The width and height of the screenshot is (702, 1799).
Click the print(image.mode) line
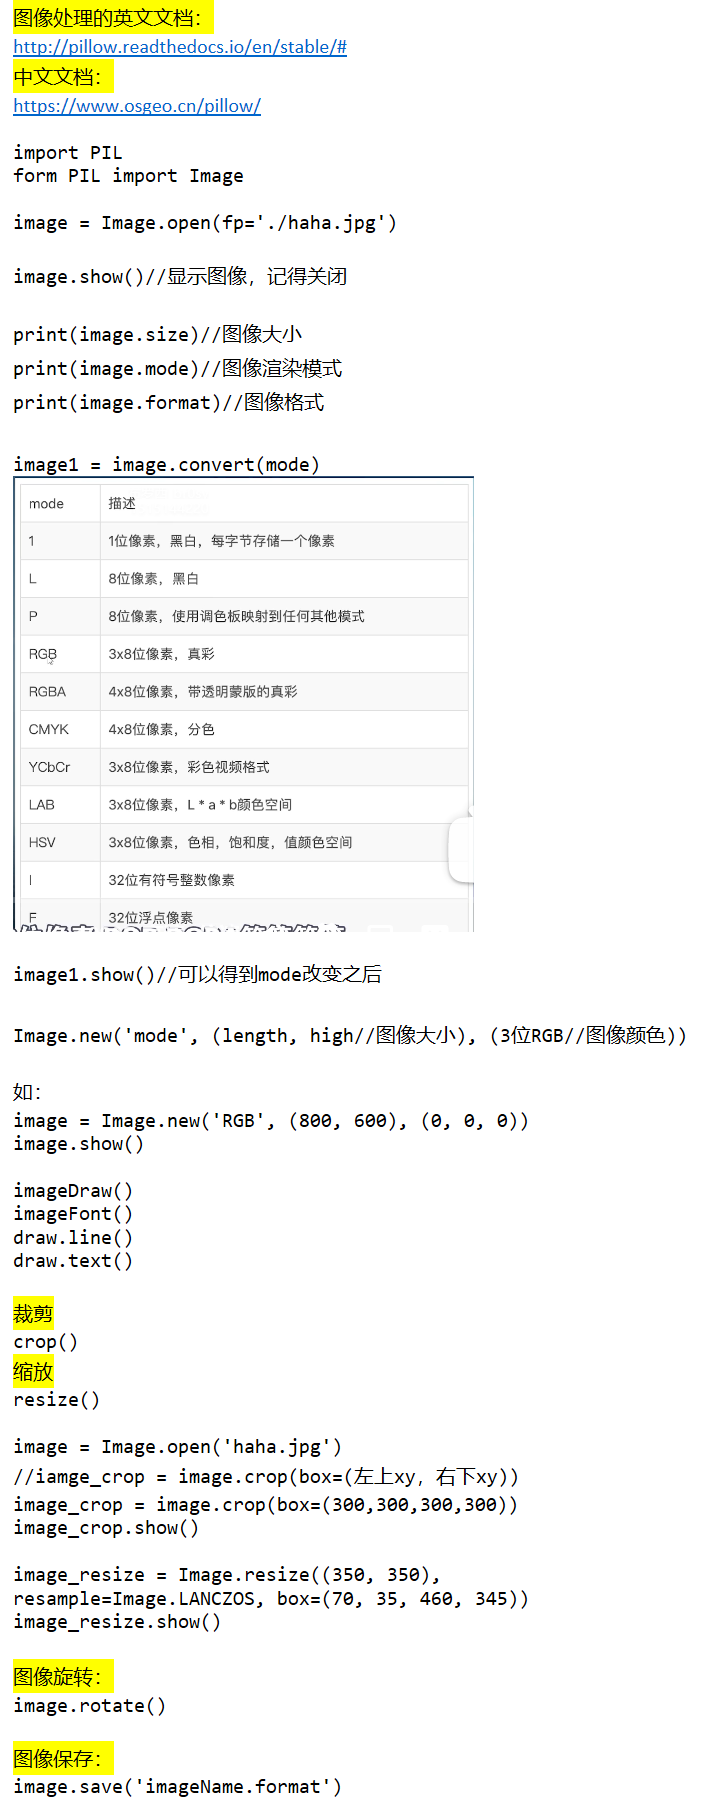[x=177, y=368]
